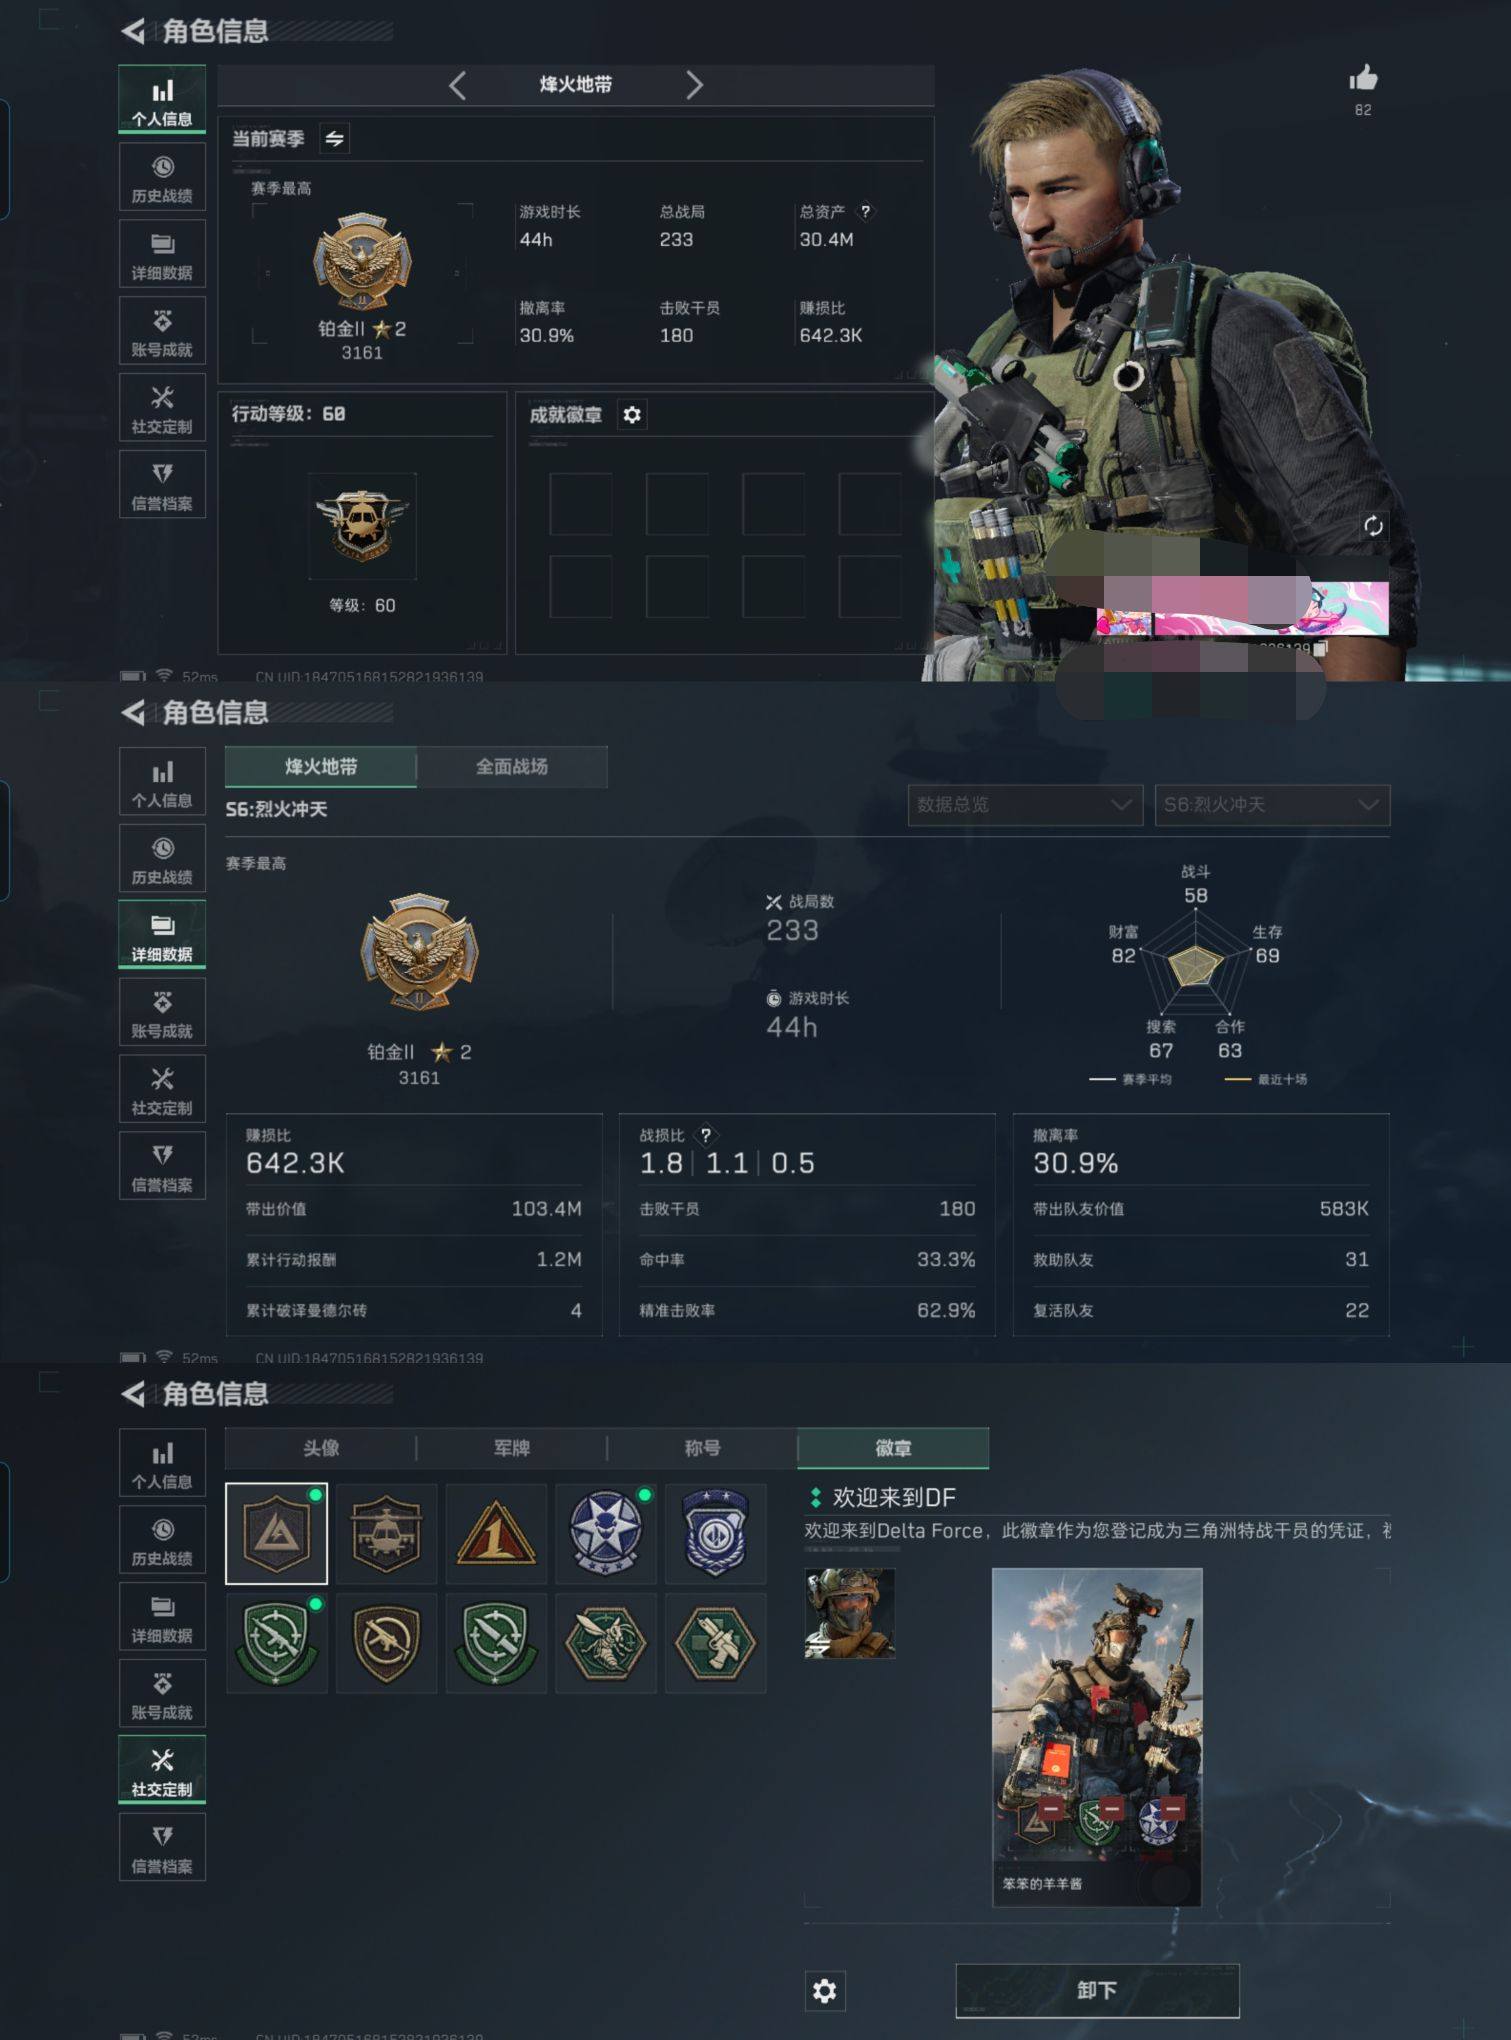Click the 卸下 unequip button

(x=1097, y=1991)
